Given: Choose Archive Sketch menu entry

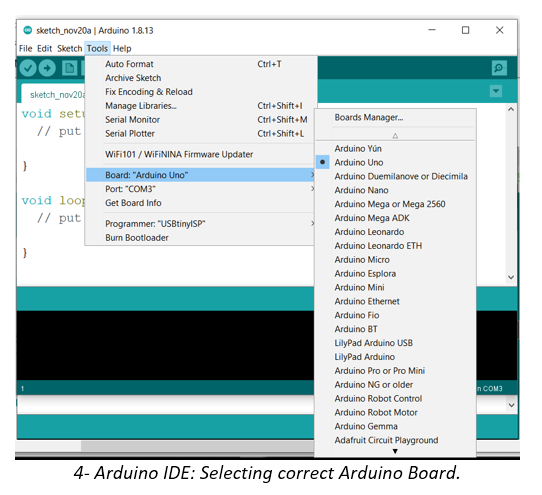Looking at the screenshot, I should [200, 78].
